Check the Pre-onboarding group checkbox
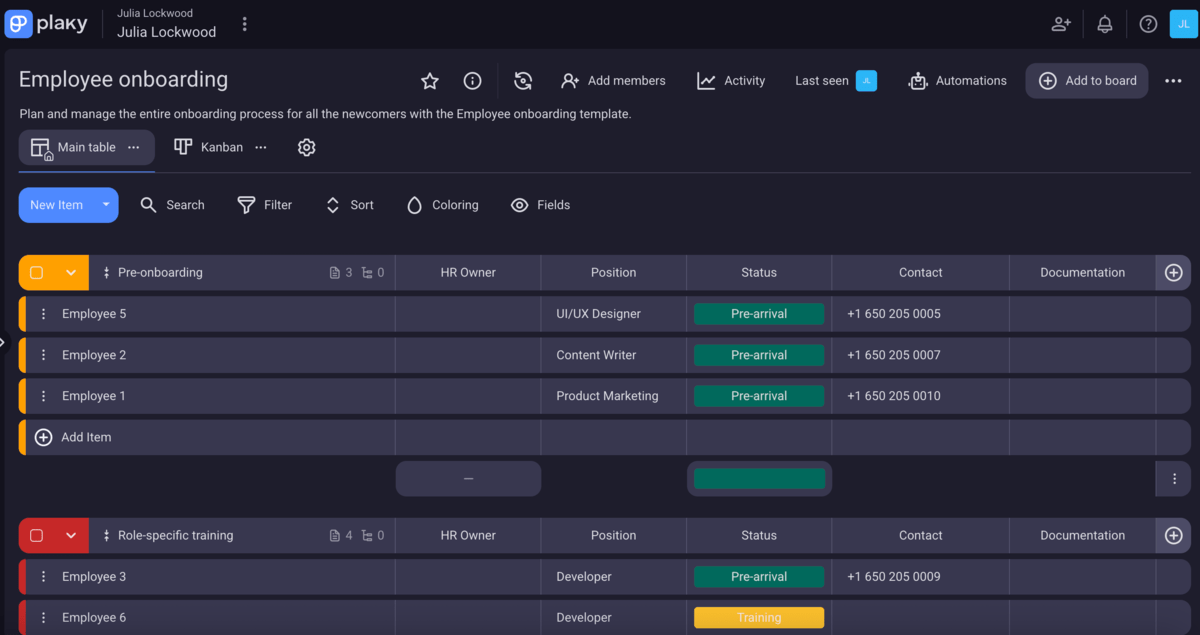The height and width of the screenshot is (635, 1200). [x=37, y=272]
